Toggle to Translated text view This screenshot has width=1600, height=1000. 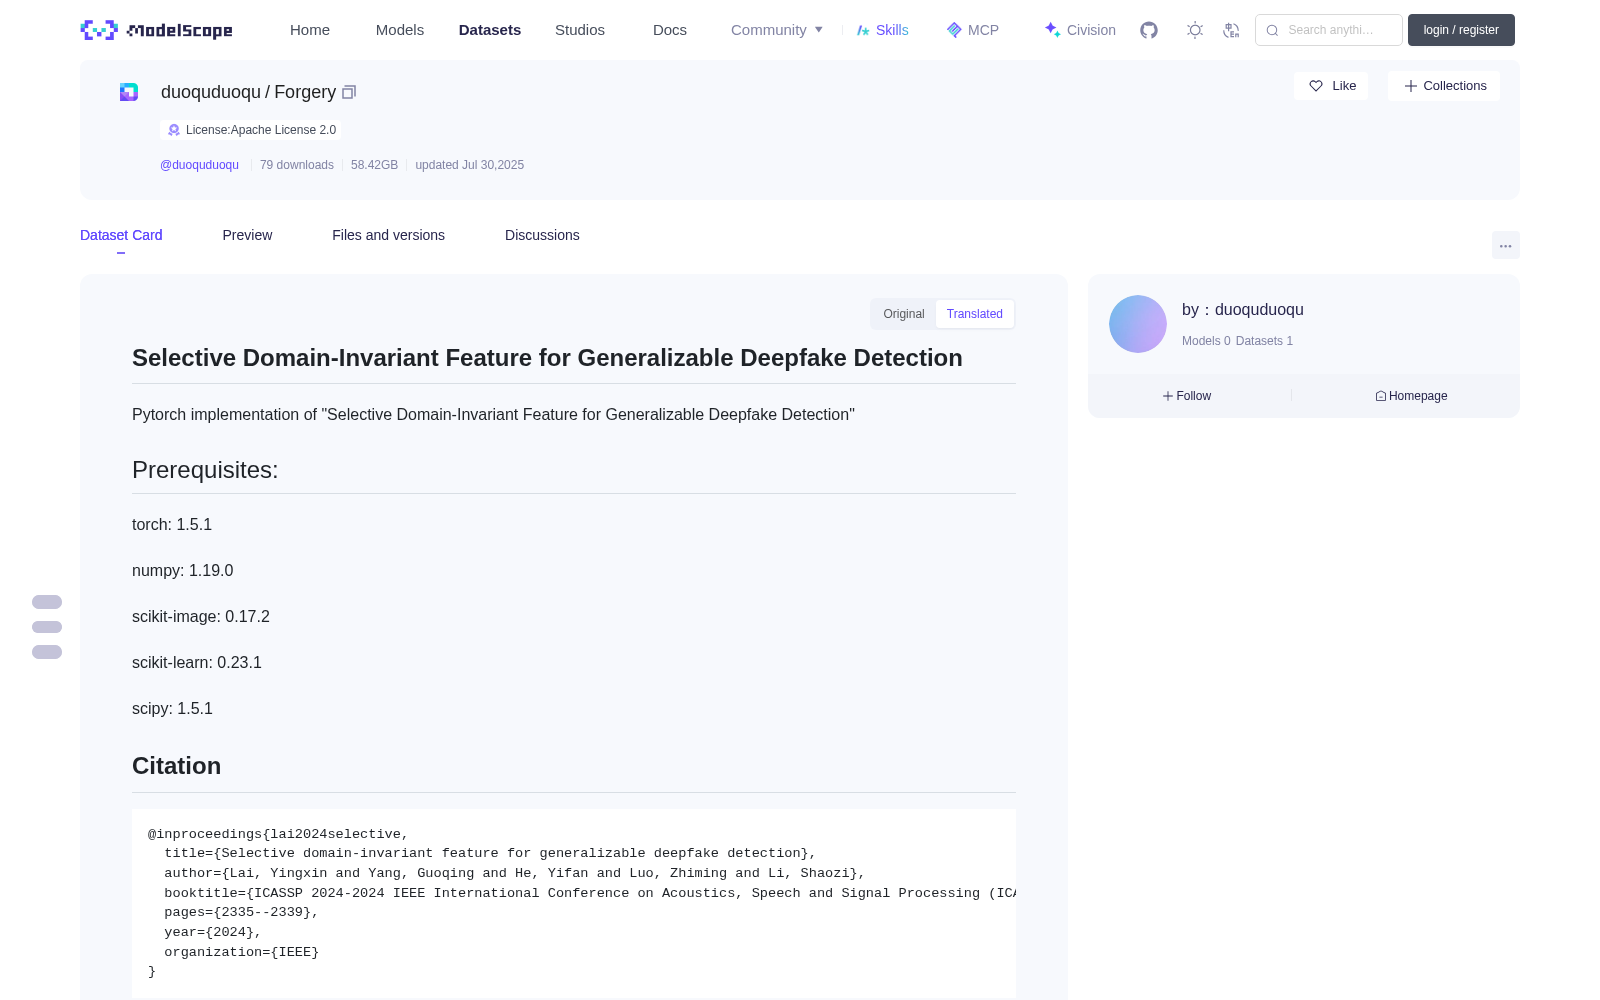[x=975, y=314]
